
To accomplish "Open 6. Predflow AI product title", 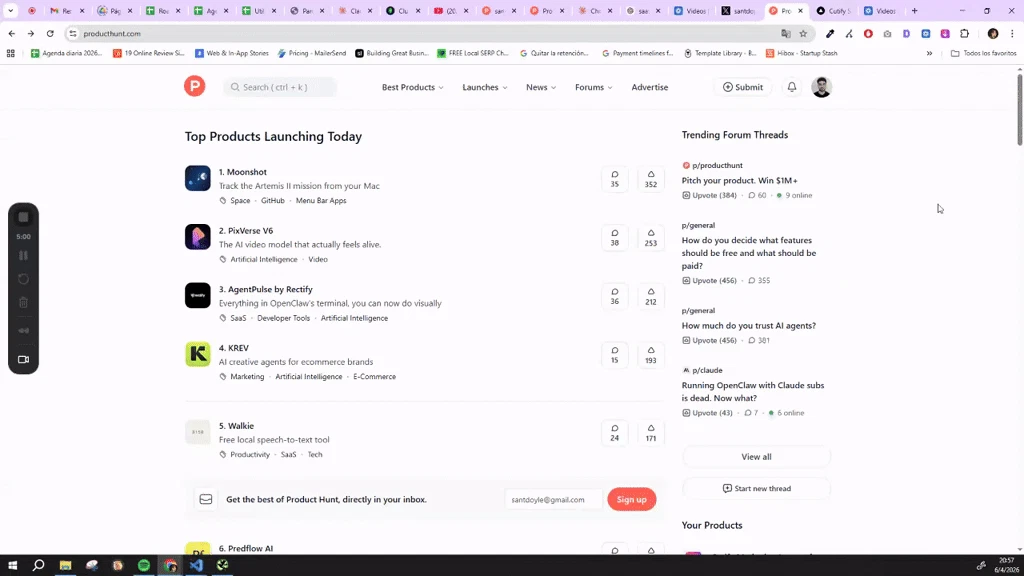I will point(246,549).
